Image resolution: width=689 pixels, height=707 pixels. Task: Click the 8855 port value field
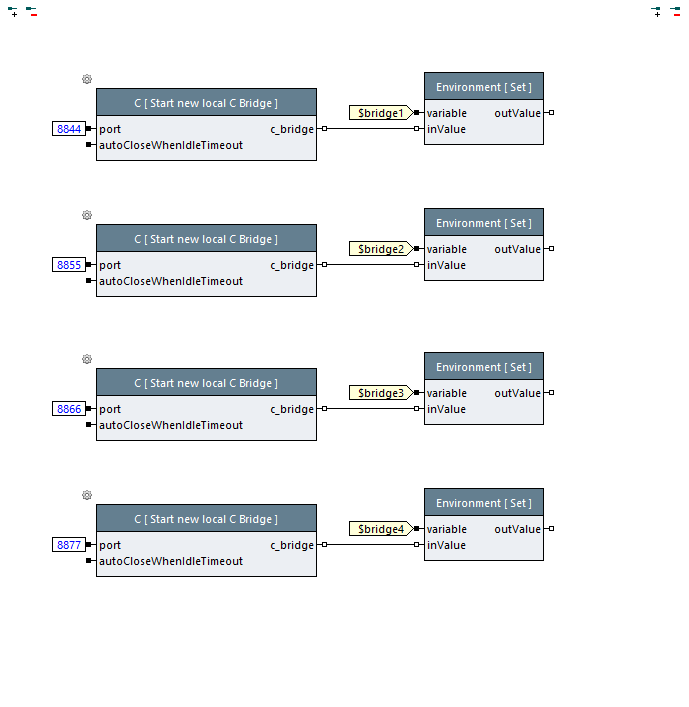tap(69, 265)
